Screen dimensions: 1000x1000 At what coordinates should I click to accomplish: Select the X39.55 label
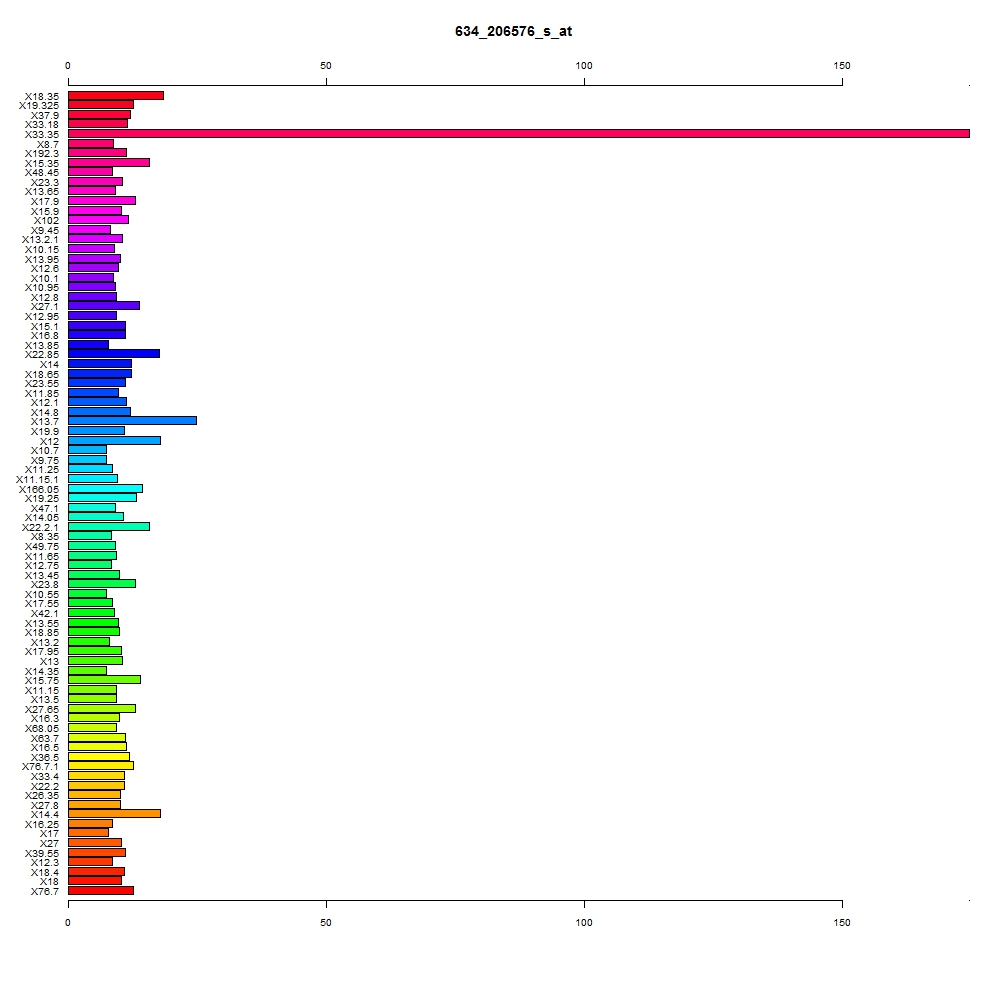(41, 853)
